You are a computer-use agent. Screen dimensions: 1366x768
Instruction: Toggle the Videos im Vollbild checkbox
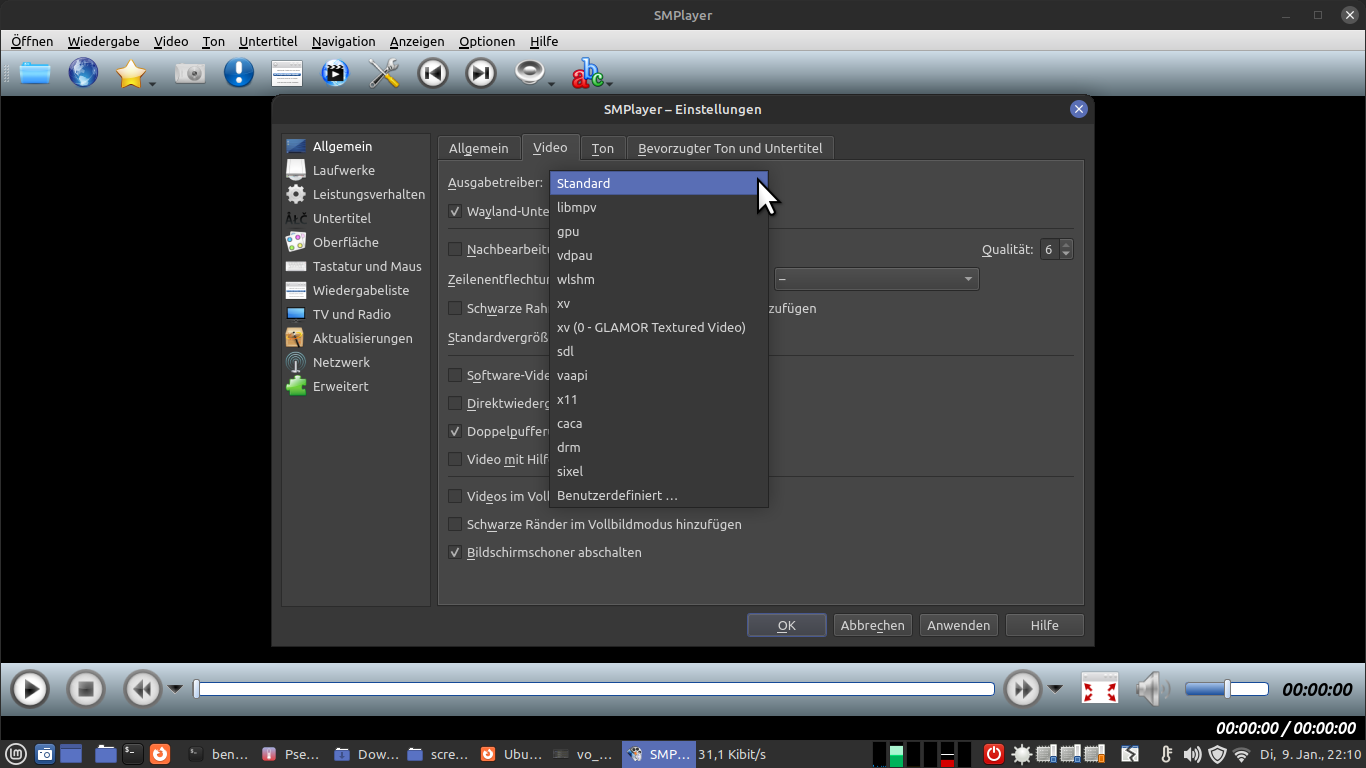455,496
